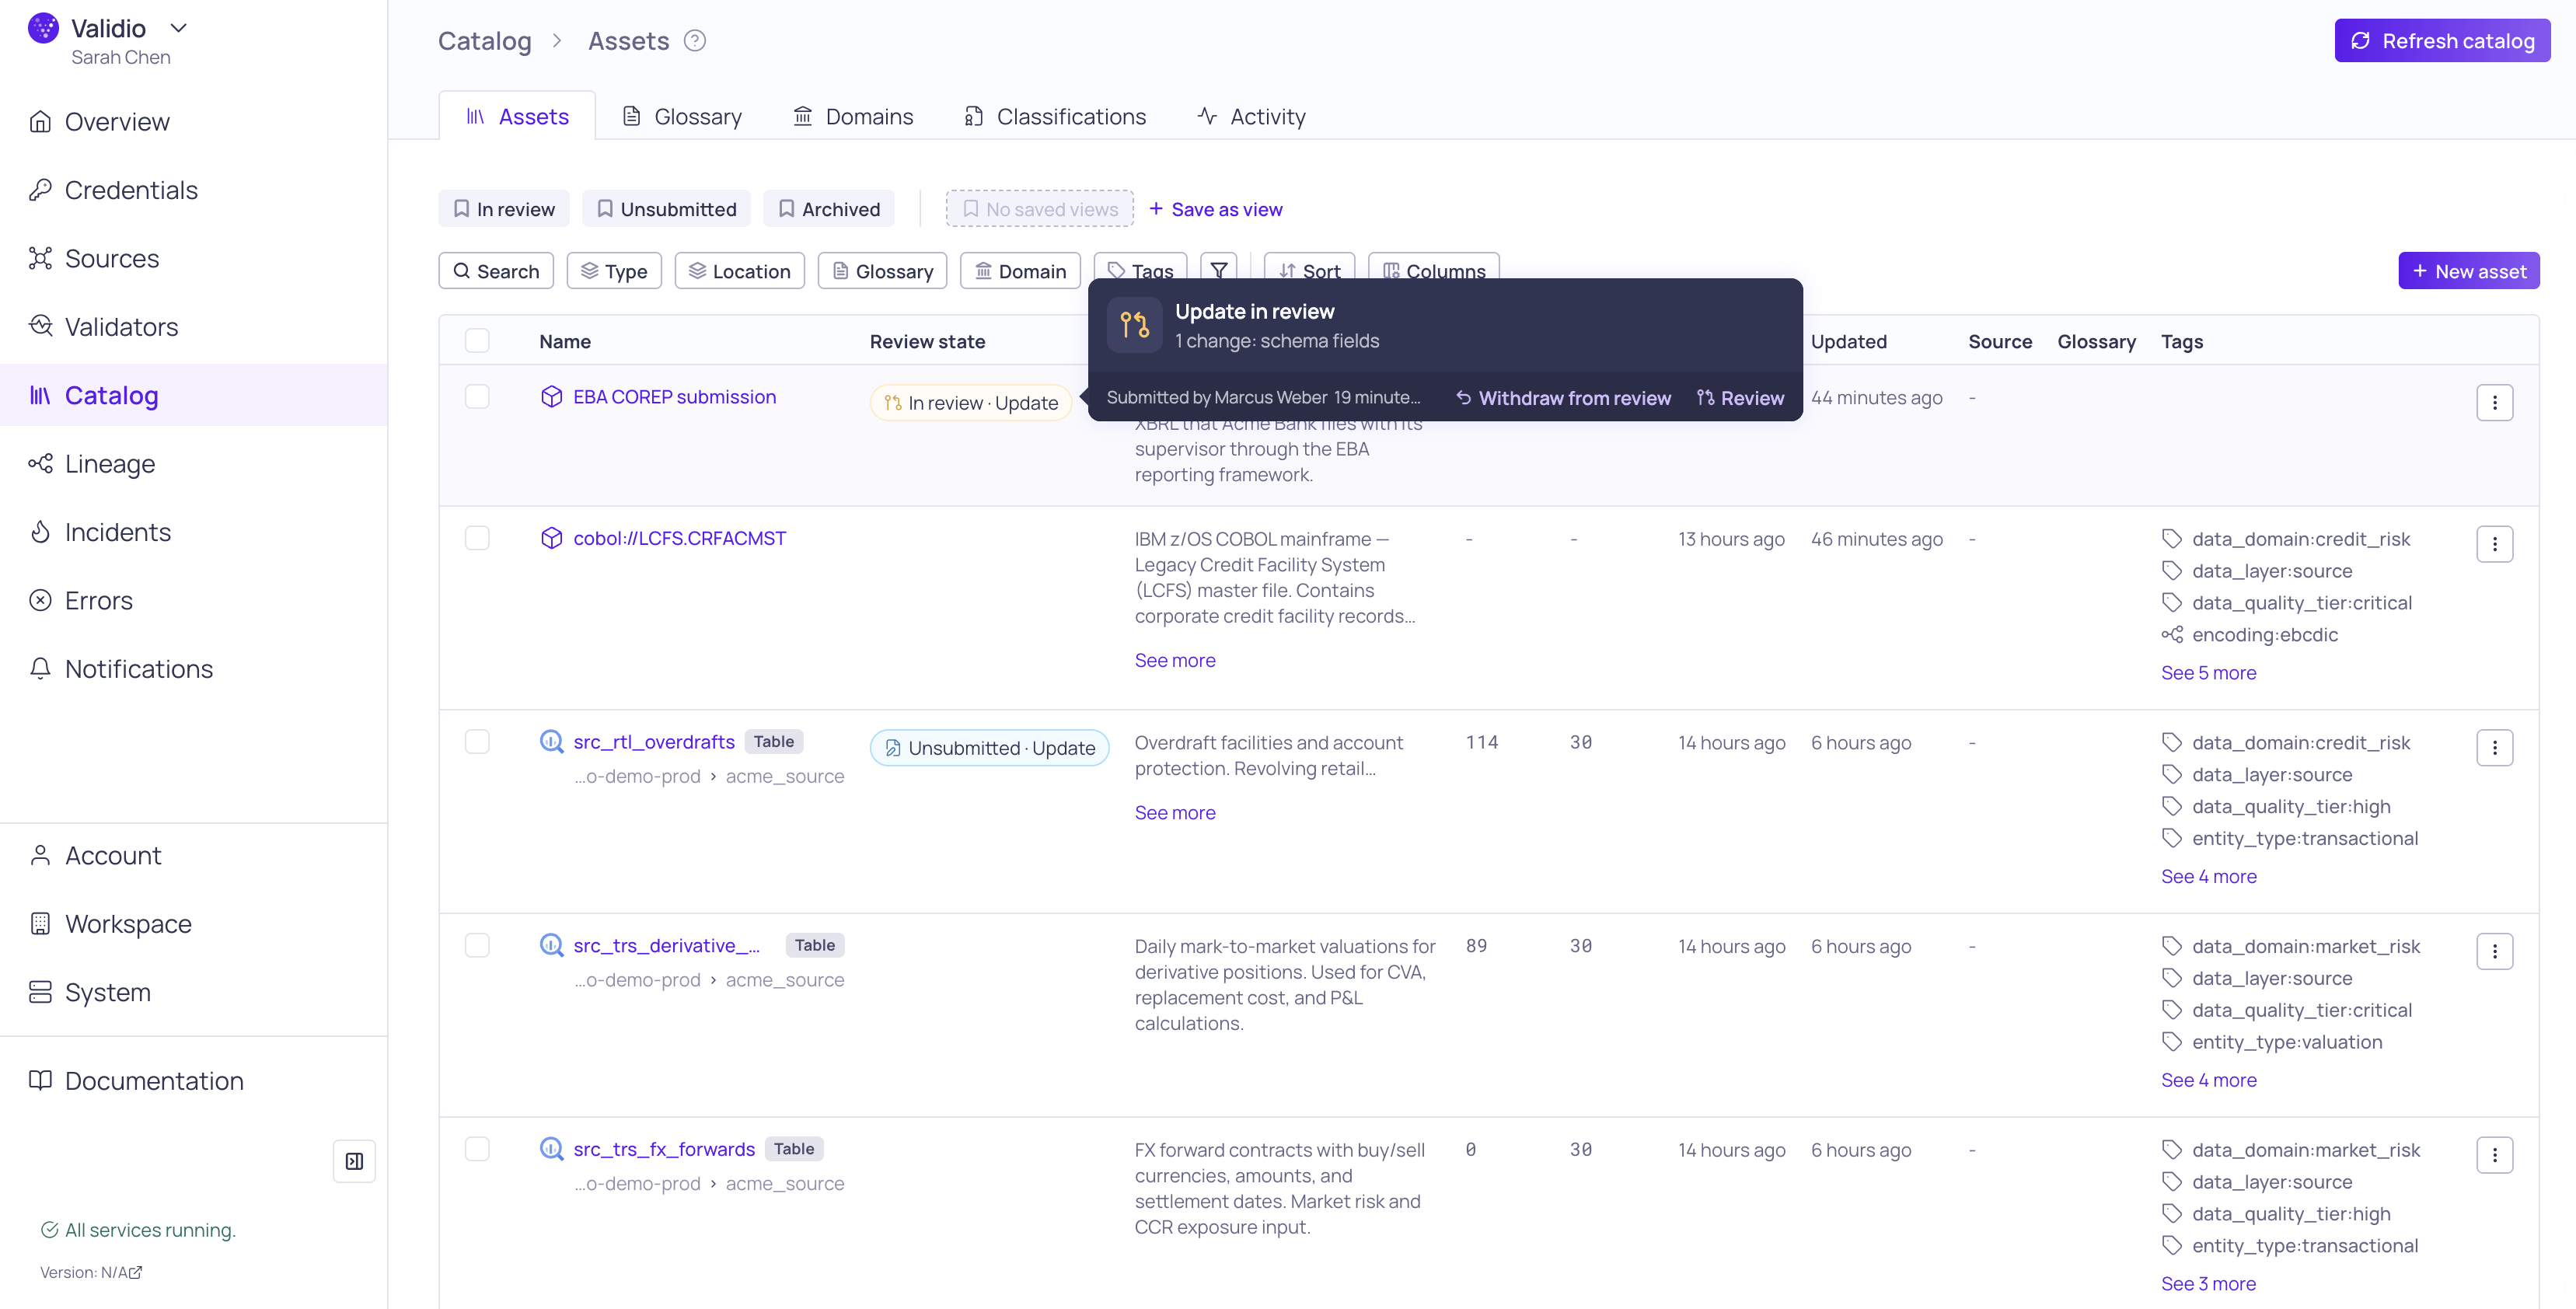
Task: Check the src_trs_fx_forwards row checkbox
Action: click(477, 1149)
